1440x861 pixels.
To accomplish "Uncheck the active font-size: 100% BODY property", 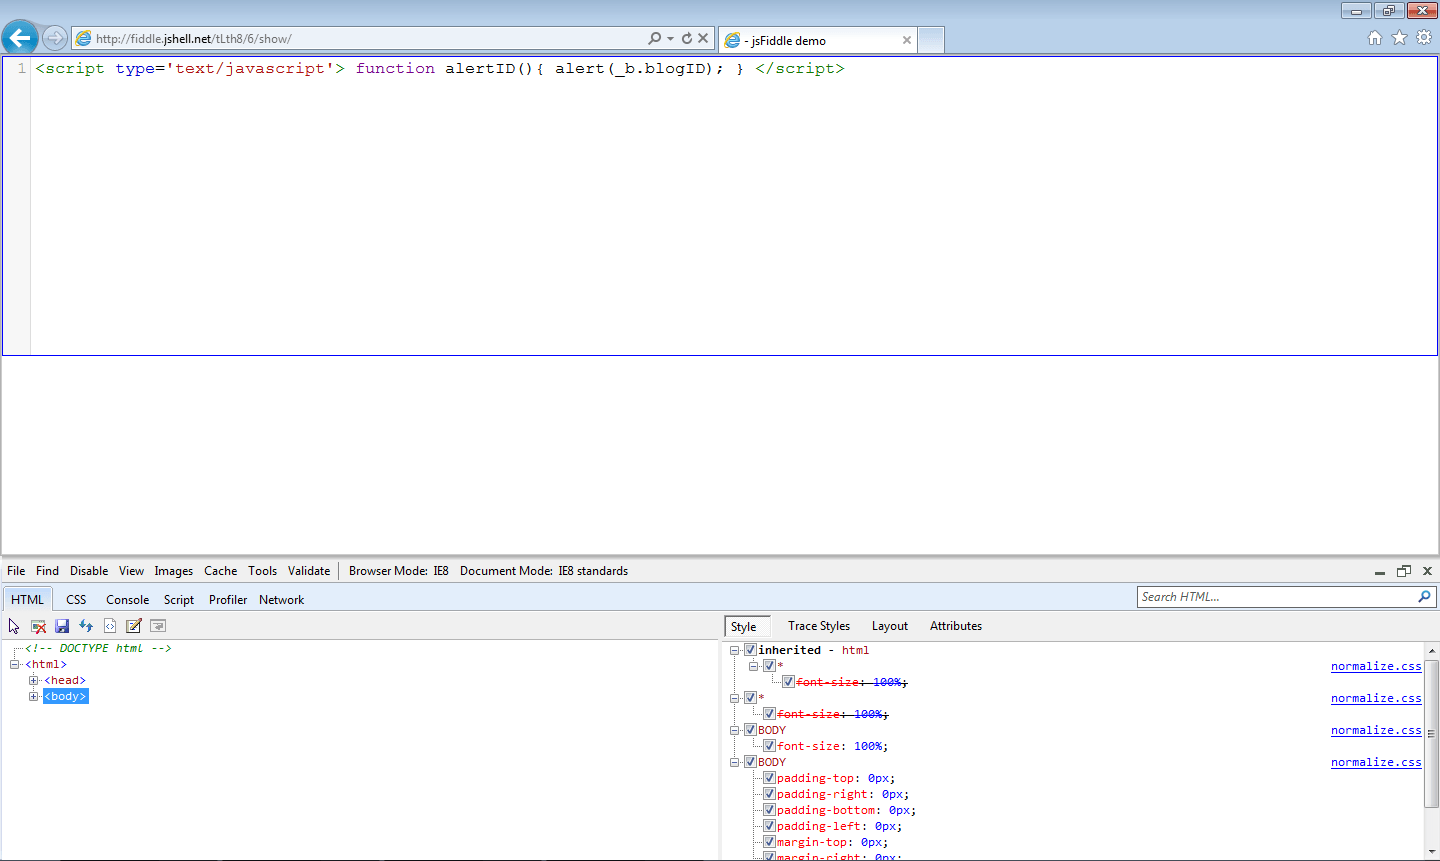I will [769, 746].
